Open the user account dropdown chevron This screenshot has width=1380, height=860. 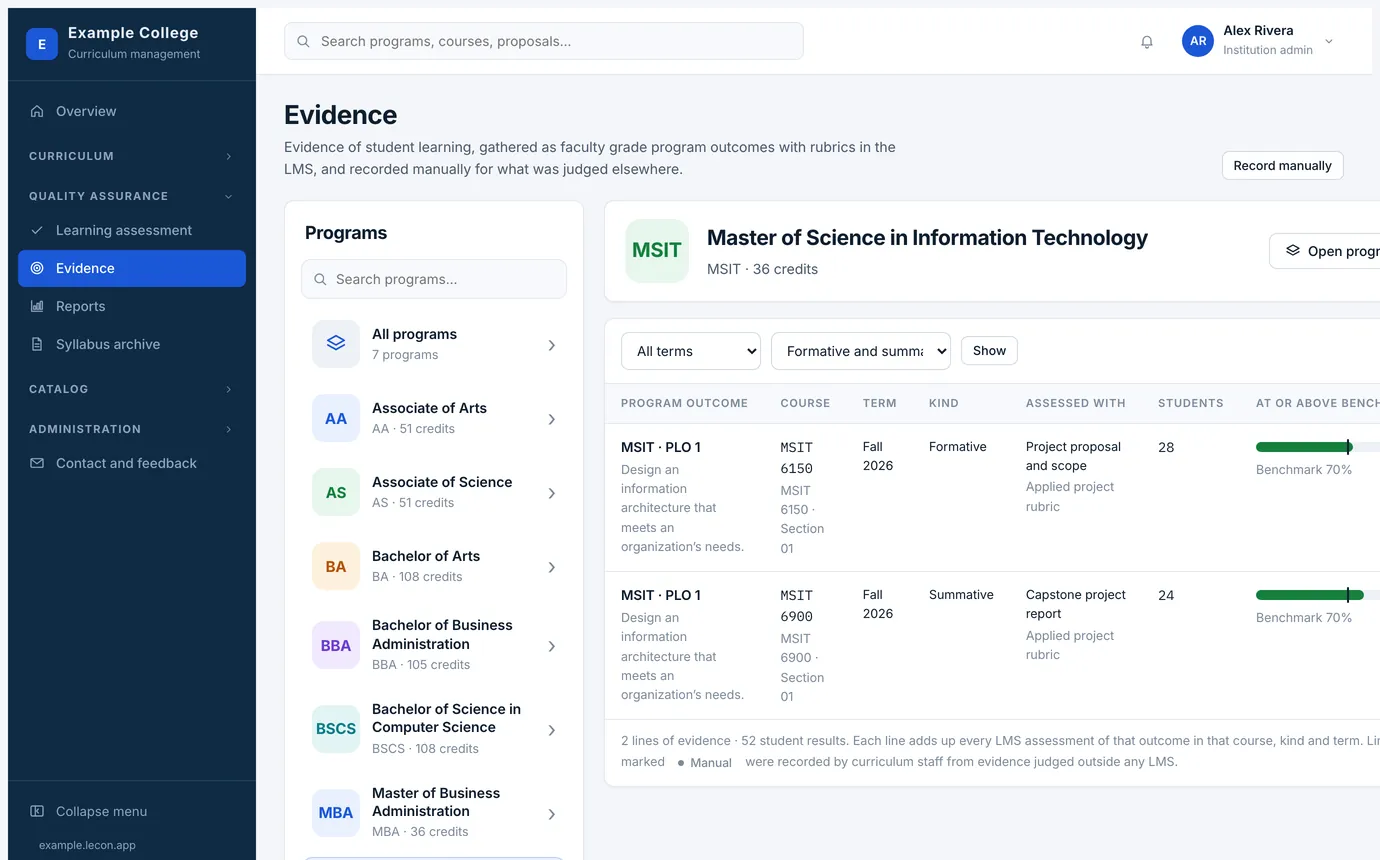pos(1329,41)
